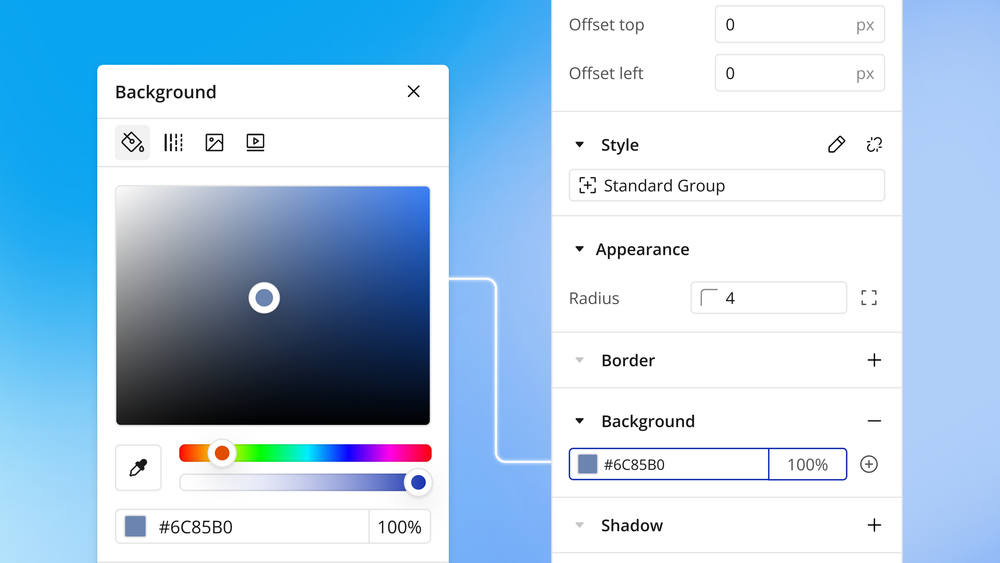
Task: Expand the Border section
Action: pyautogui.click(x=580, y=360)
